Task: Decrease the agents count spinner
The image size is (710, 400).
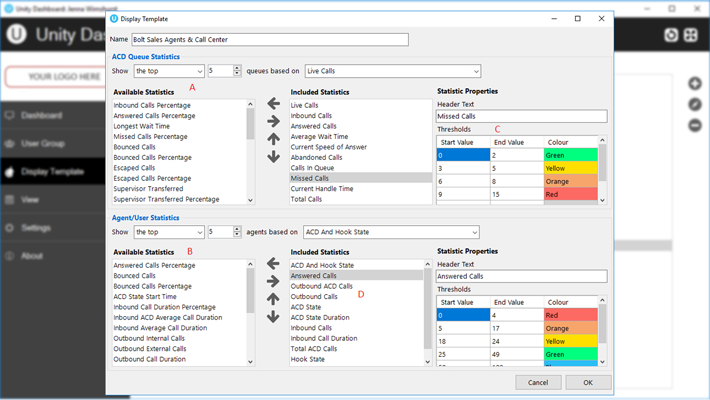Action: [x=237, y=235]
